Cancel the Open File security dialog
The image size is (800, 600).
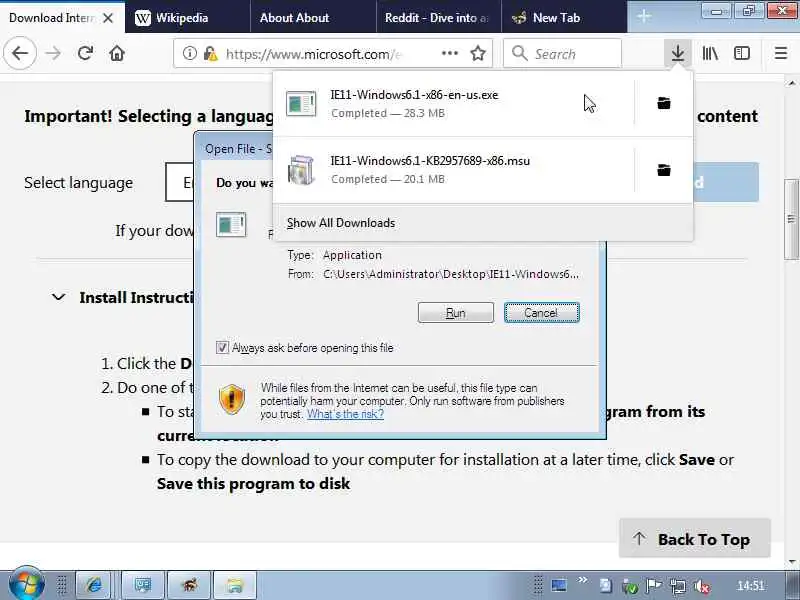pos(542,313)
